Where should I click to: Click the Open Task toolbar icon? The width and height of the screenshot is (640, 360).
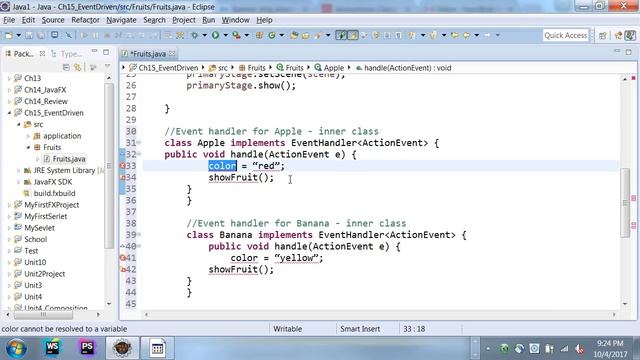(x=305, y=36)
